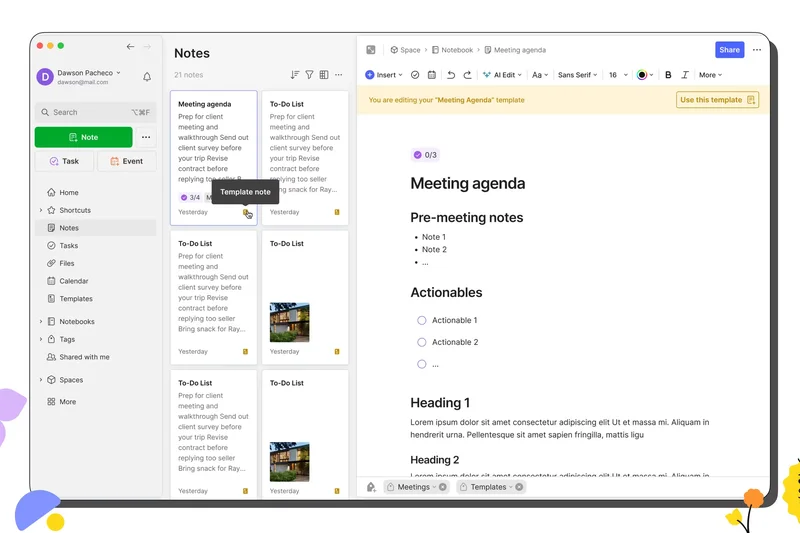Check the third empty actionable checkbox
Viewport: 800px width, 533px height.
coord(421,364)
